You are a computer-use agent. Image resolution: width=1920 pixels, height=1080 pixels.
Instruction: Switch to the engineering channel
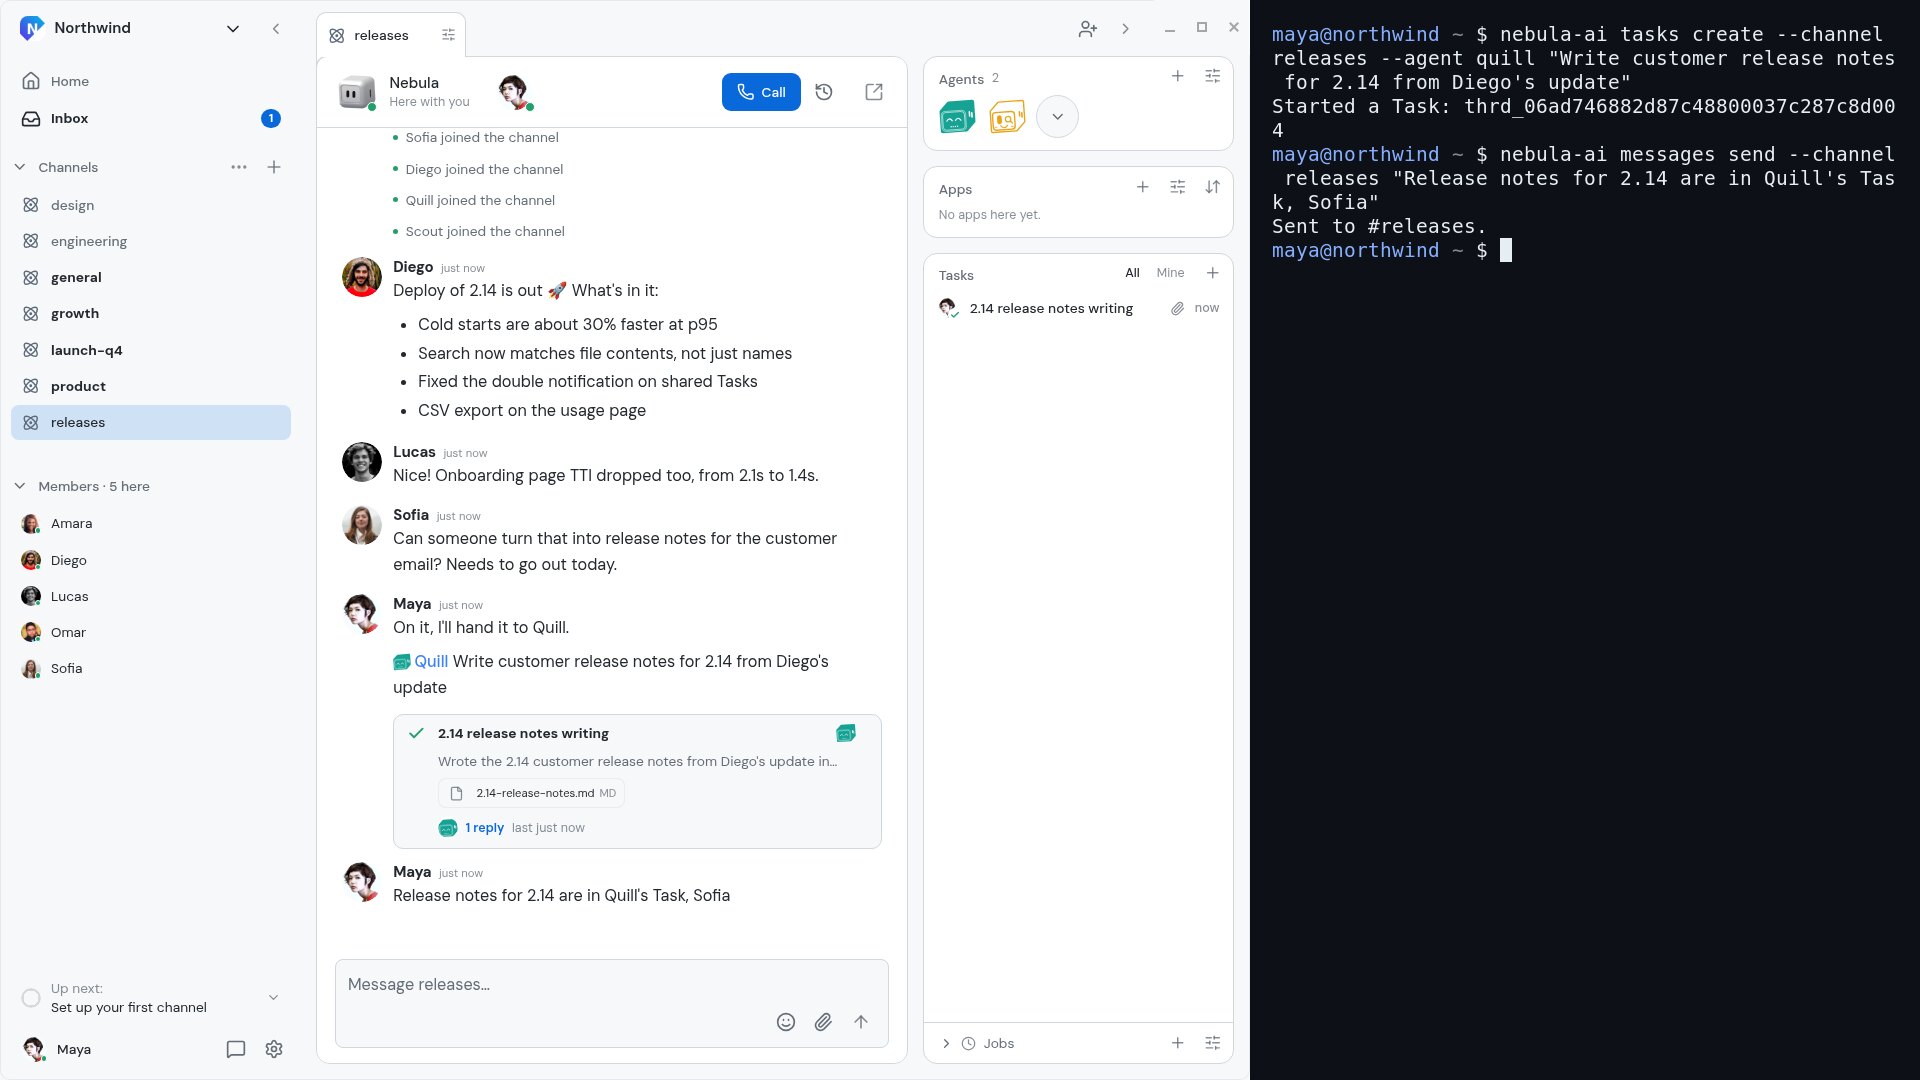click(151, 241)
